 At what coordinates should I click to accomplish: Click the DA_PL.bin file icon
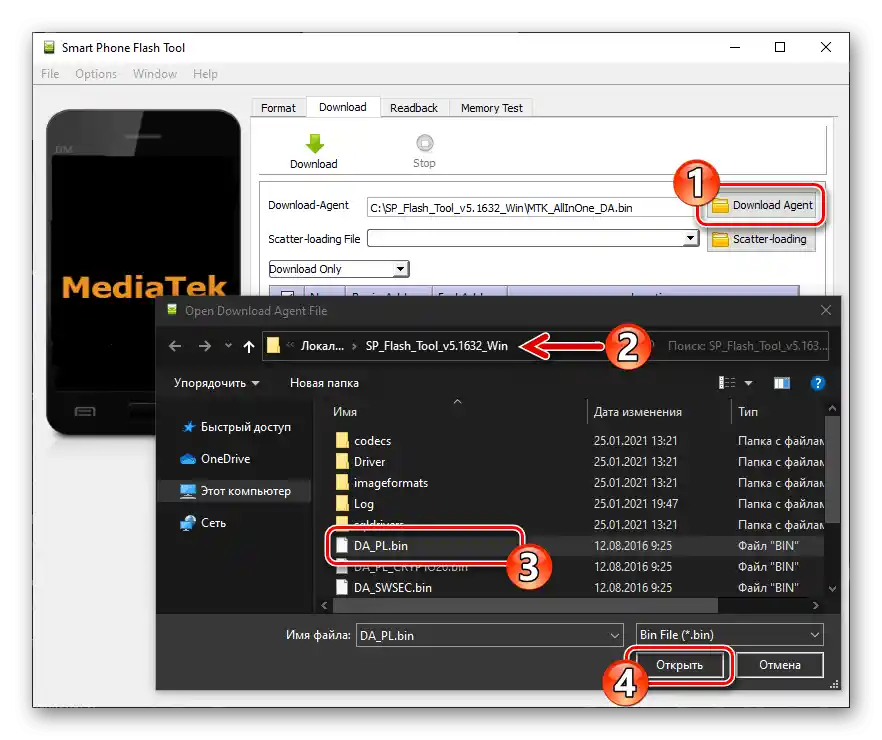point(341,545)
